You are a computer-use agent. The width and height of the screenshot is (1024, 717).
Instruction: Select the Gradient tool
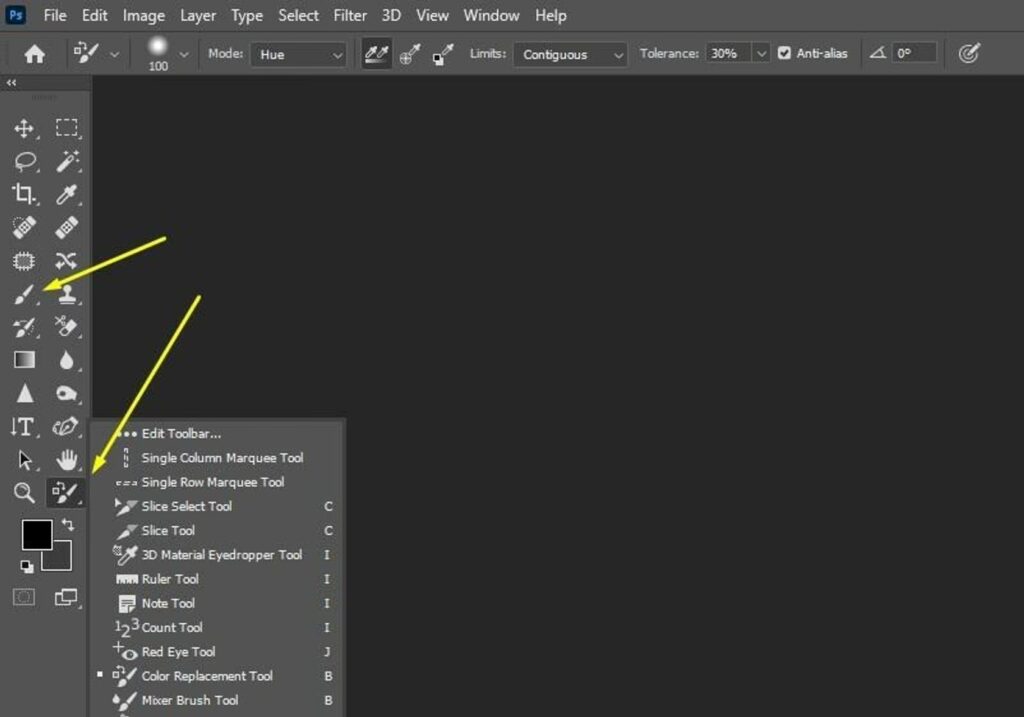[24, 360]
